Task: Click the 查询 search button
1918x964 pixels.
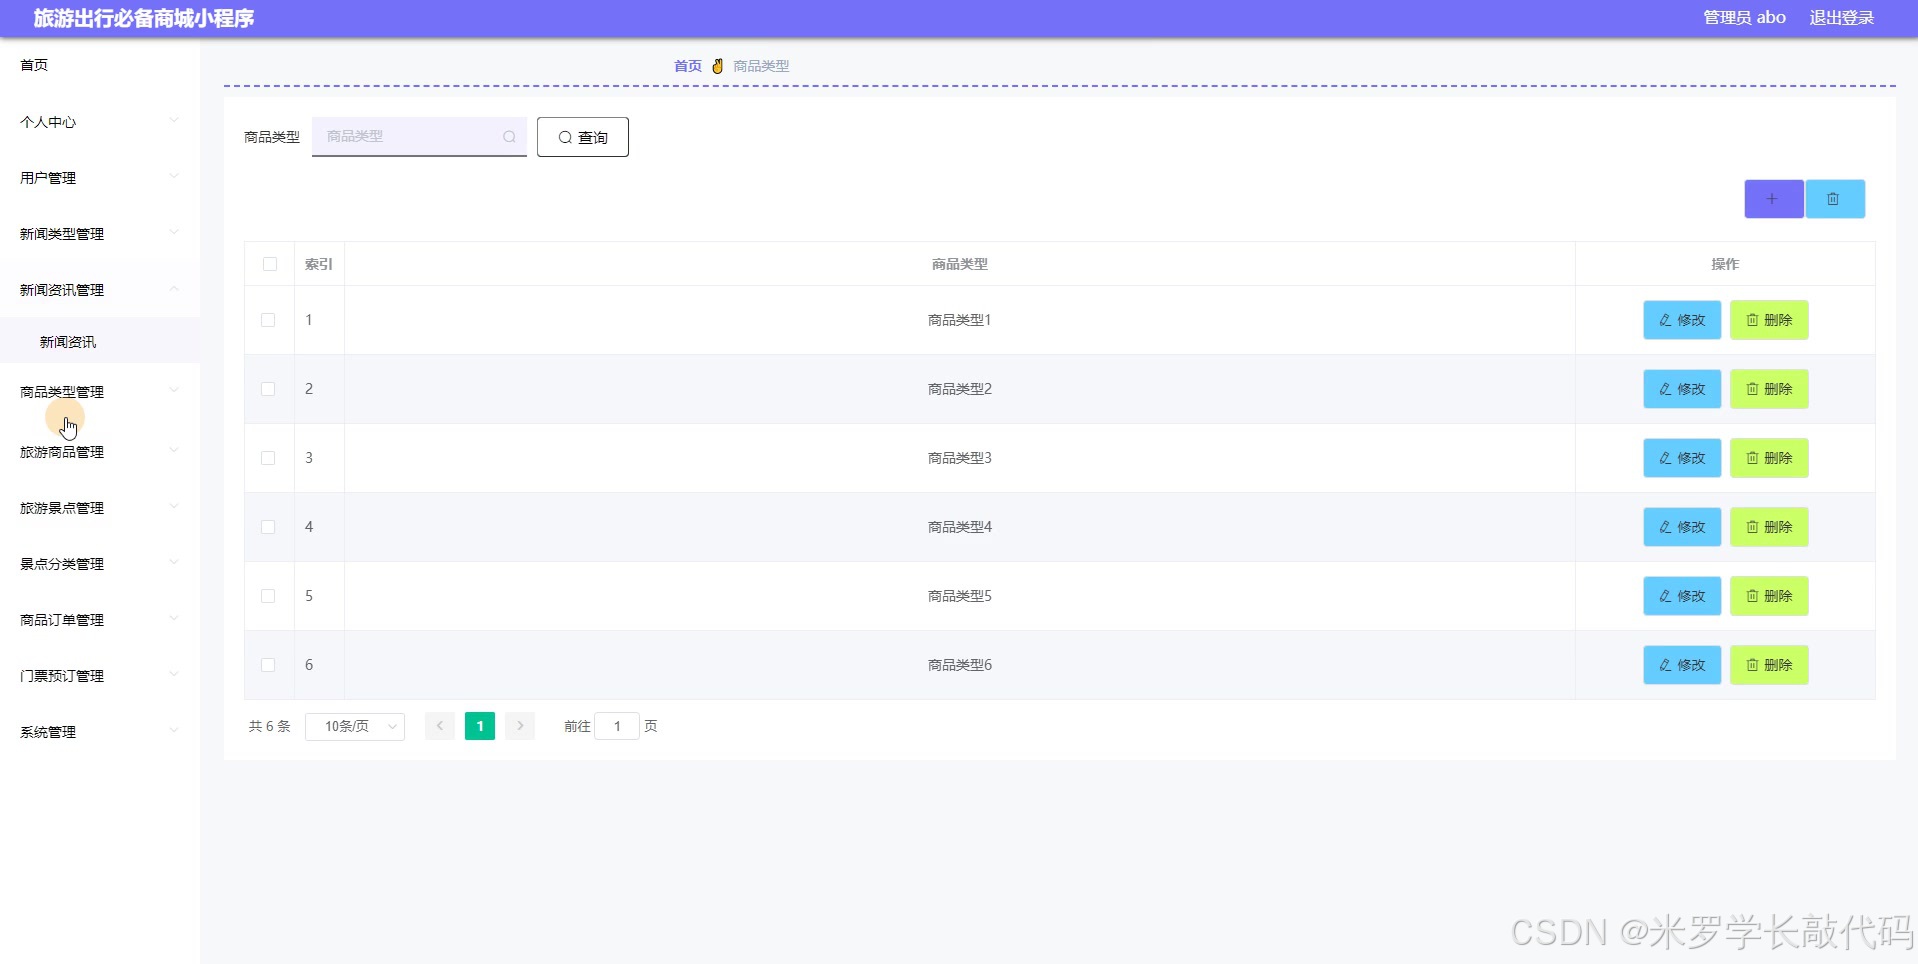Action: coord(583,137)
